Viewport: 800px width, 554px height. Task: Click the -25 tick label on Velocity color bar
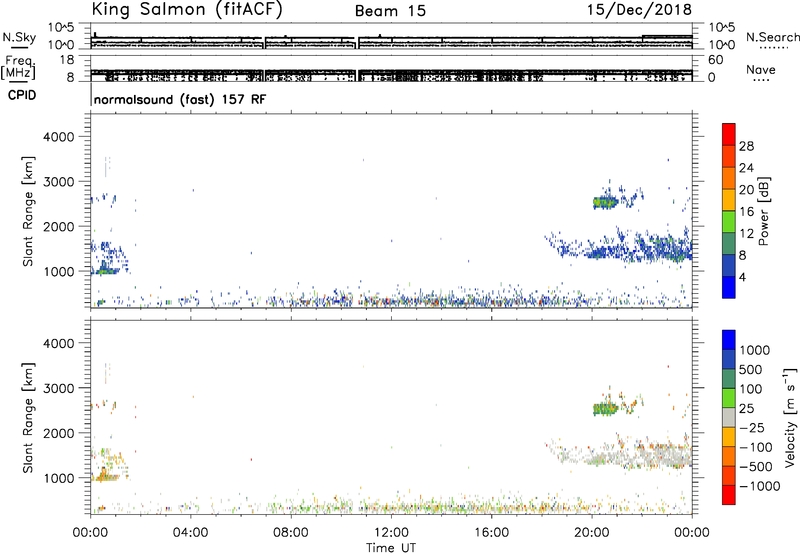(x=752, y=427)
